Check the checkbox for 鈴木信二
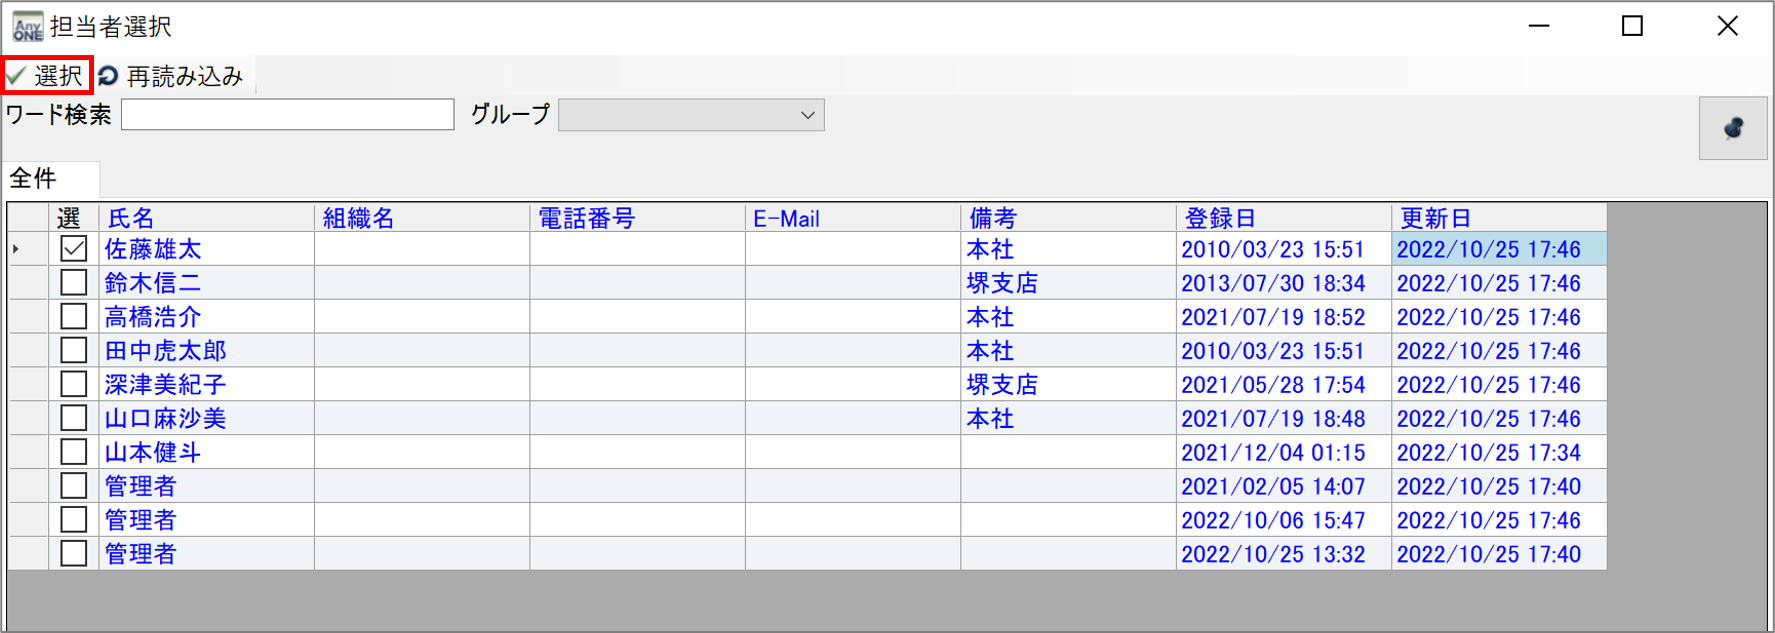The height and width of the screenshot is (633, 1775). tap(74, 283)
